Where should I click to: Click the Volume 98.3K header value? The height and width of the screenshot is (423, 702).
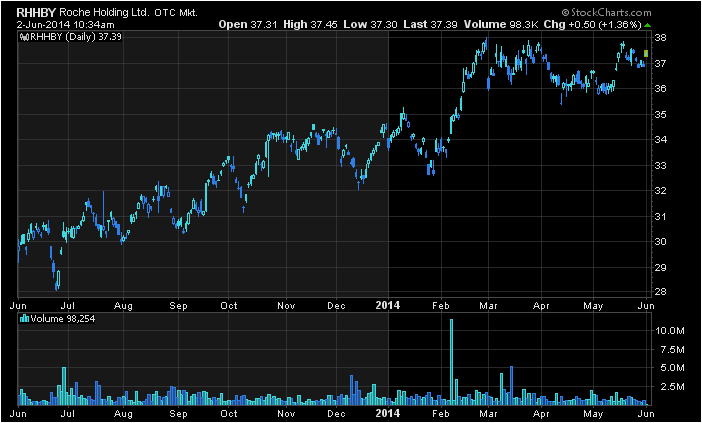click(x=501, y=25)
